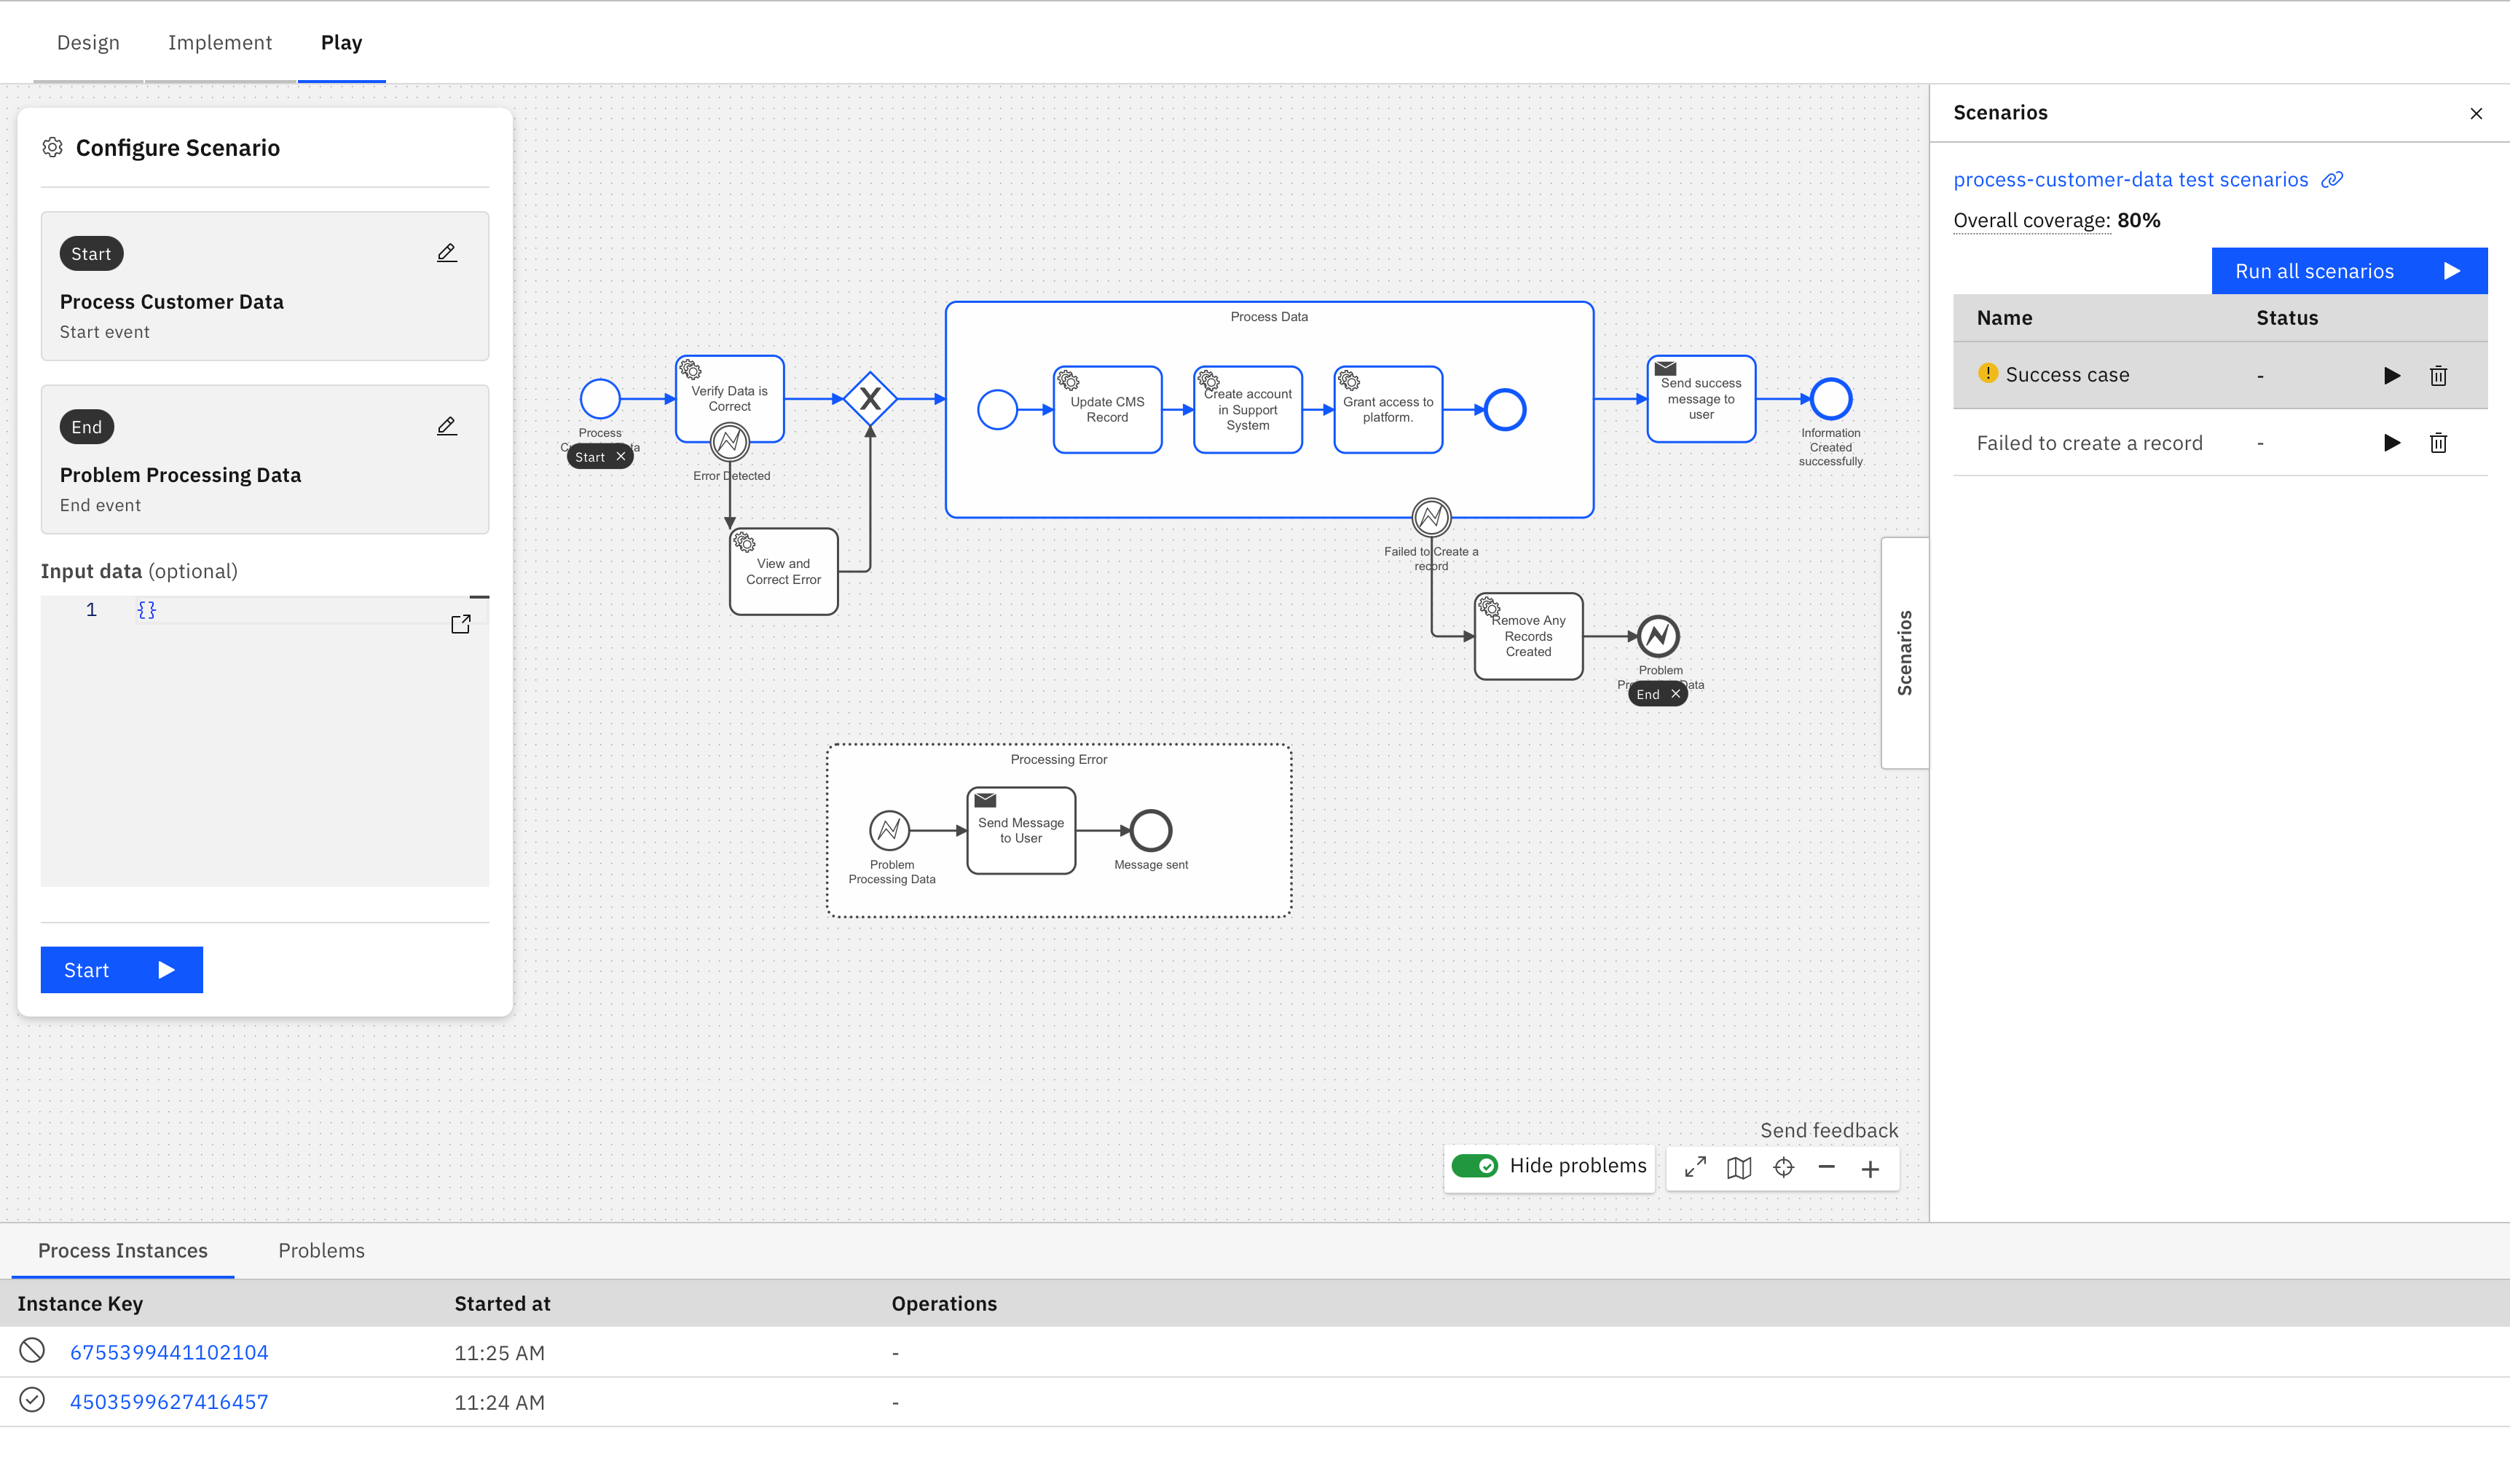This screenshot has width=2510, height=1484.
Task: Delete the Success case scenario
Action: 2439,376
